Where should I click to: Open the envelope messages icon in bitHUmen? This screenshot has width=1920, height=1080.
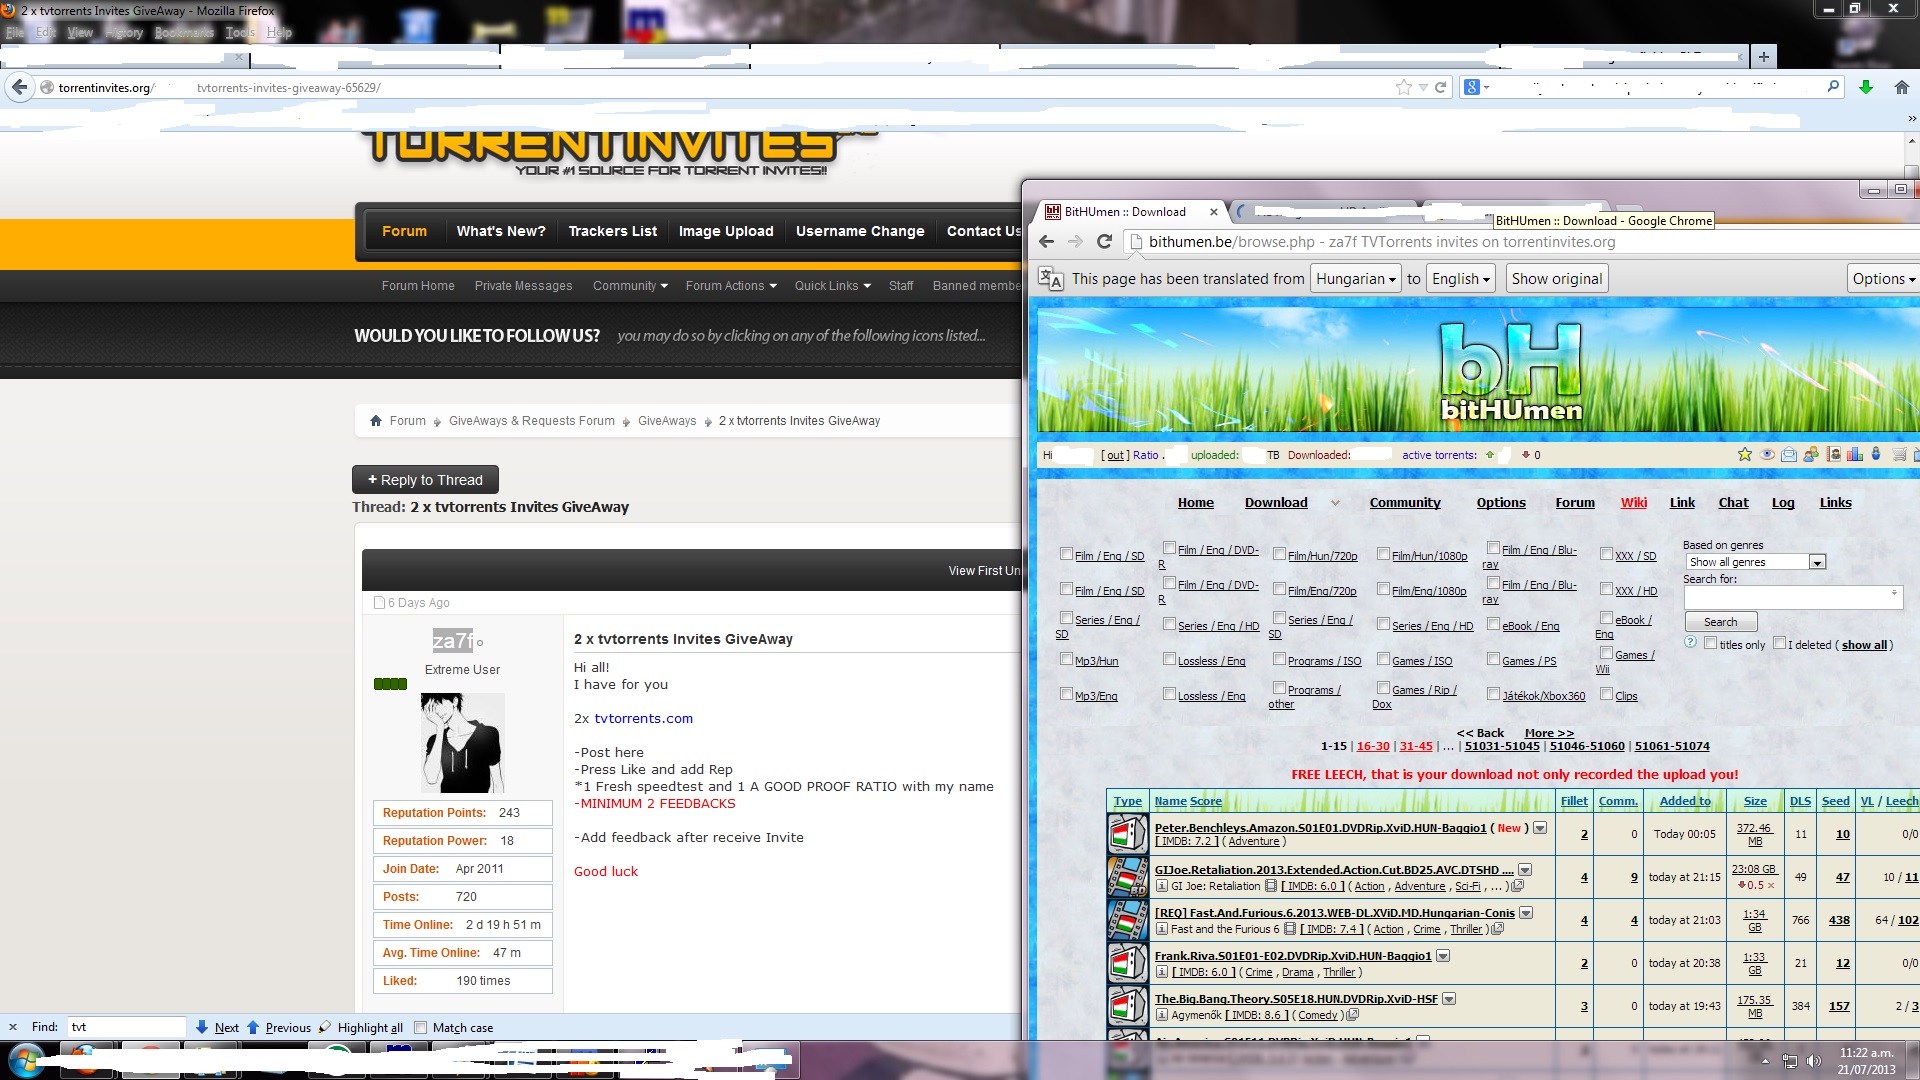[1789, 454]
